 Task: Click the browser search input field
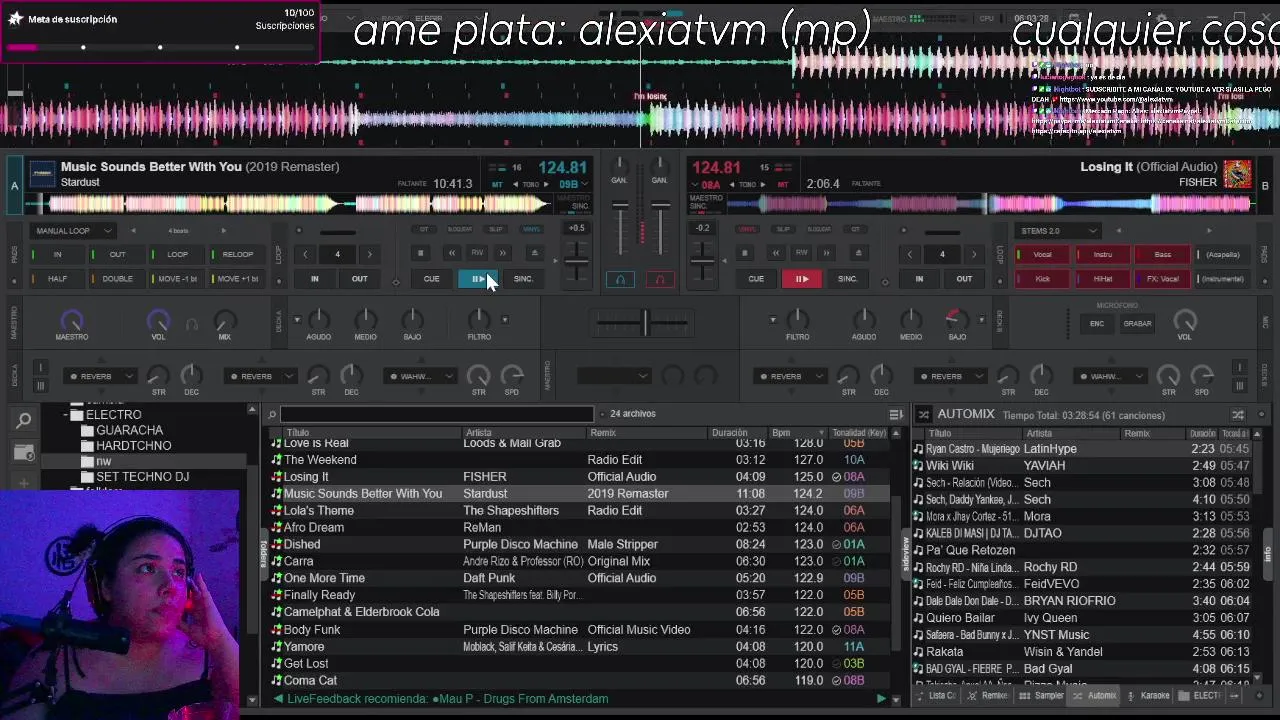pos(437,414)
